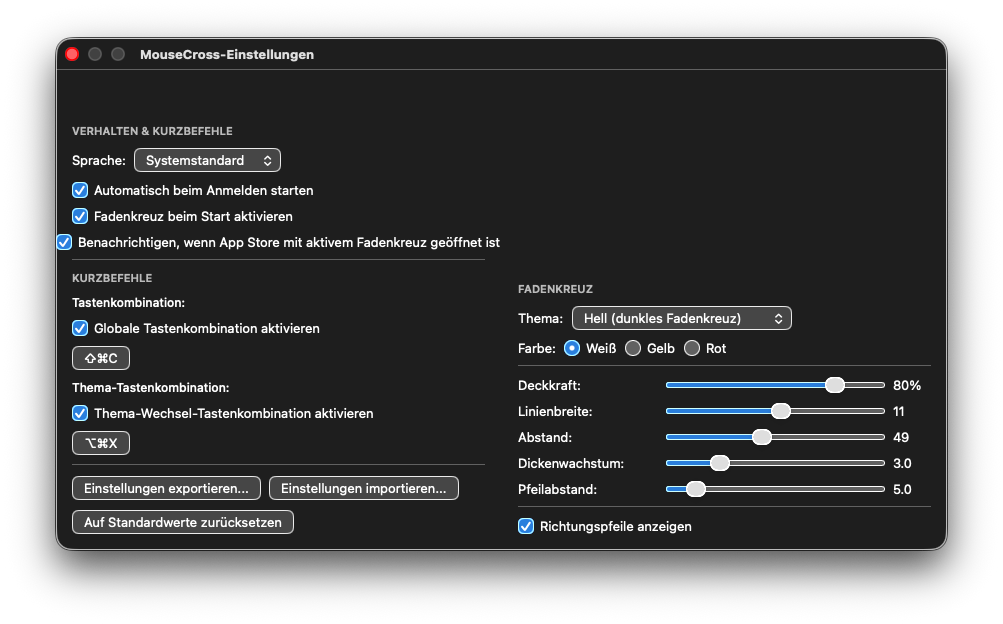Select the Gelb color option
Viewport: 1003px width, 624px height.
[x=631, y=348]
